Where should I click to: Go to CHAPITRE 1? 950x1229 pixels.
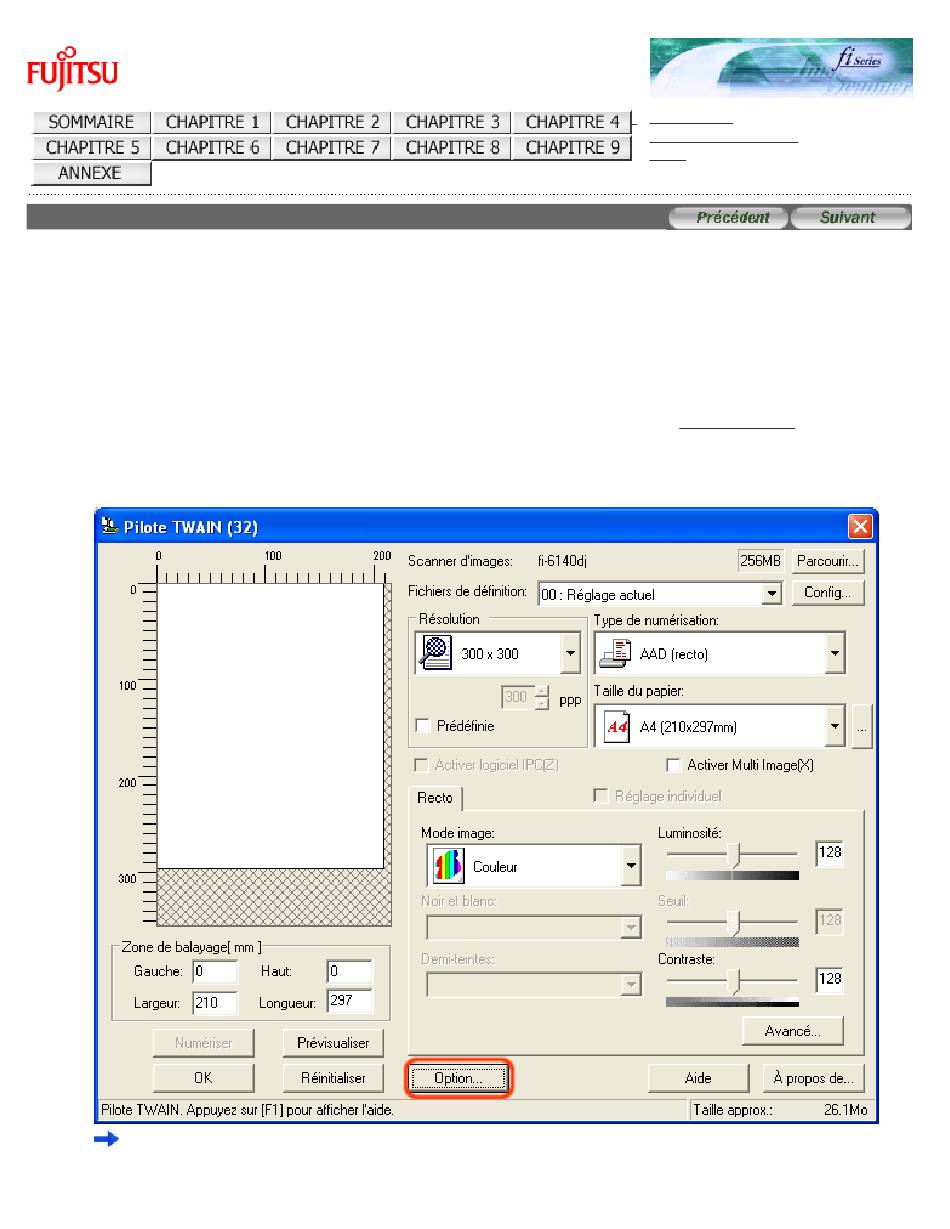click(x=211, y=122)
